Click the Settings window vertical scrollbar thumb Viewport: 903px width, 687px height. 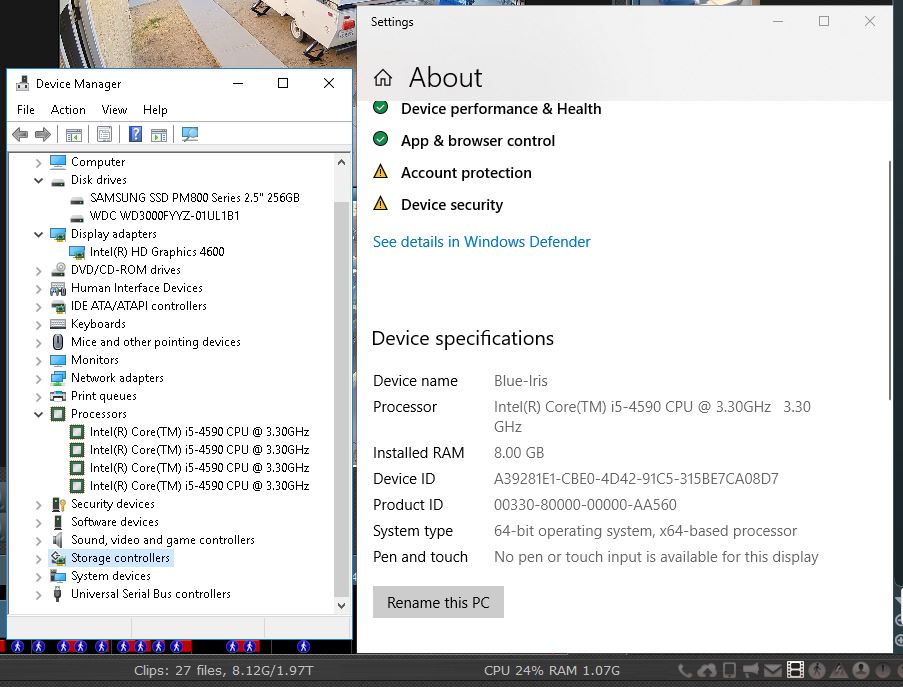pyautogui.click(x=891, y=281)
